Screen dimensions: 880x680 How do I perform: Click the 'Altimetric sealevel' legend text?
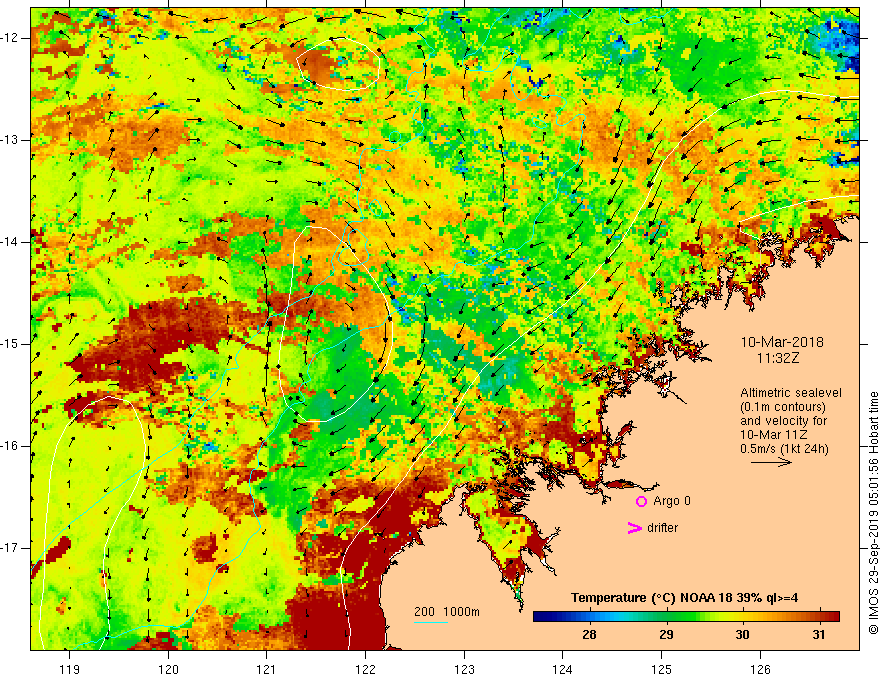pyautogui.click(x=791, y=393)
